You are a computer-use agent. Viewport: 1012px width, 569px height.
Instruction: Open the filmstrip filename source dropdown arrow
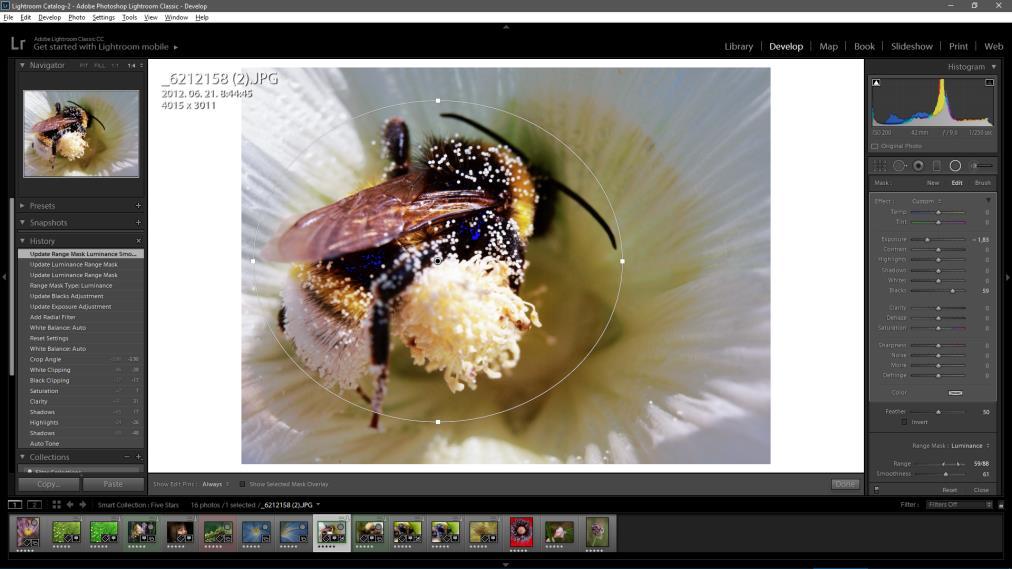pyautogui.click(x=318, y=504)
